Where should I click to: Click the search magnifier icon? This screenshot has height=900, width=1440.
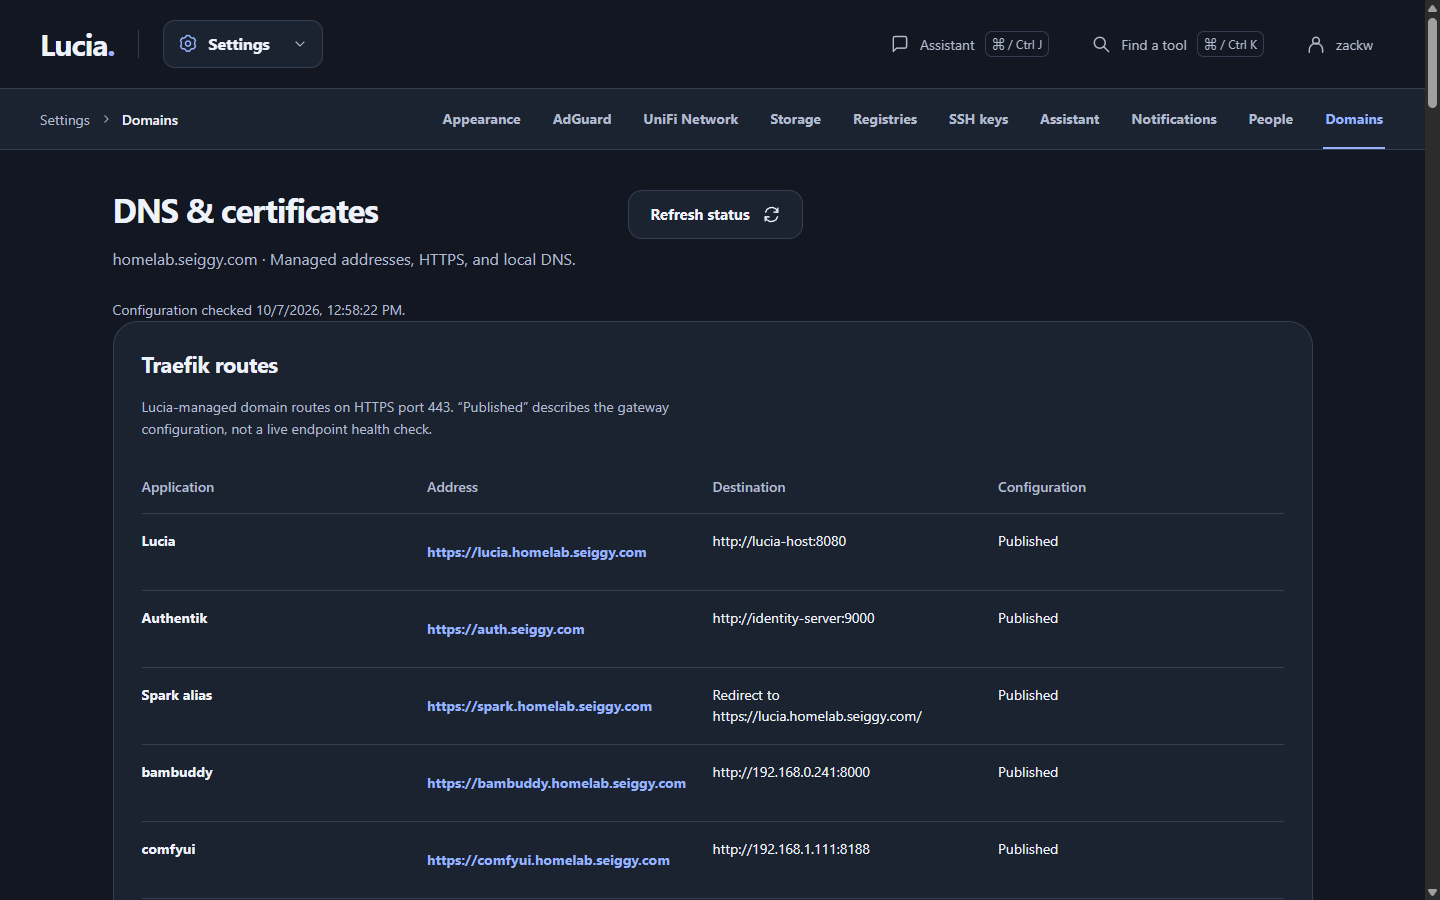pyautogui.click(x=1101, y=44)
